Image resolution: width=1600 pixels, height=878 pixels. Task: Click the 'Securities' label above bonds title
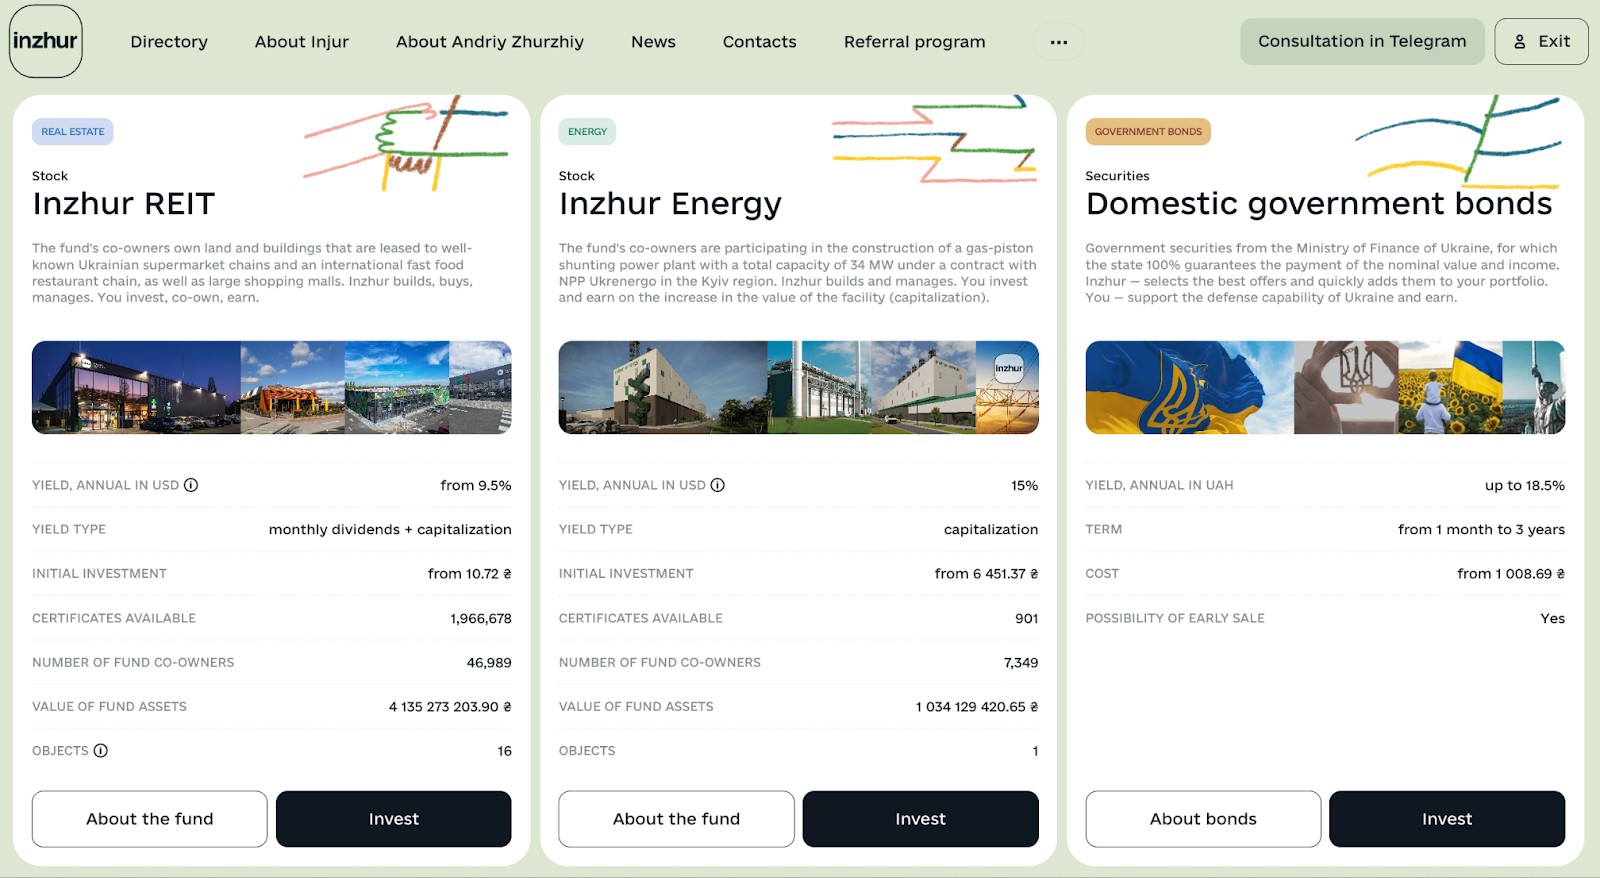(x=1117, y=176)
